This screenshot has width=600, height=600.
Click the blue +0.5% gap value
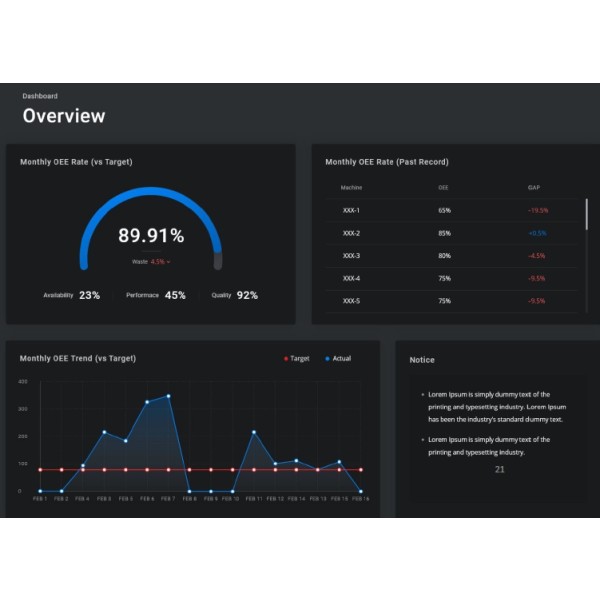pos(537,233)
